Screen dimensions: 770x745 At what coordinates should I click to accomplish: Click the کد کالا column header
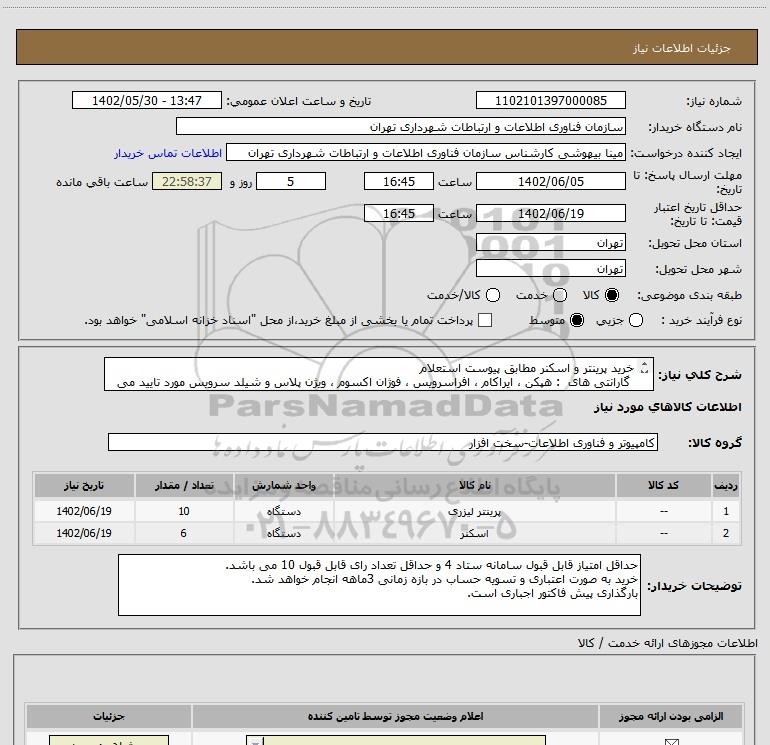click(663, 485)
